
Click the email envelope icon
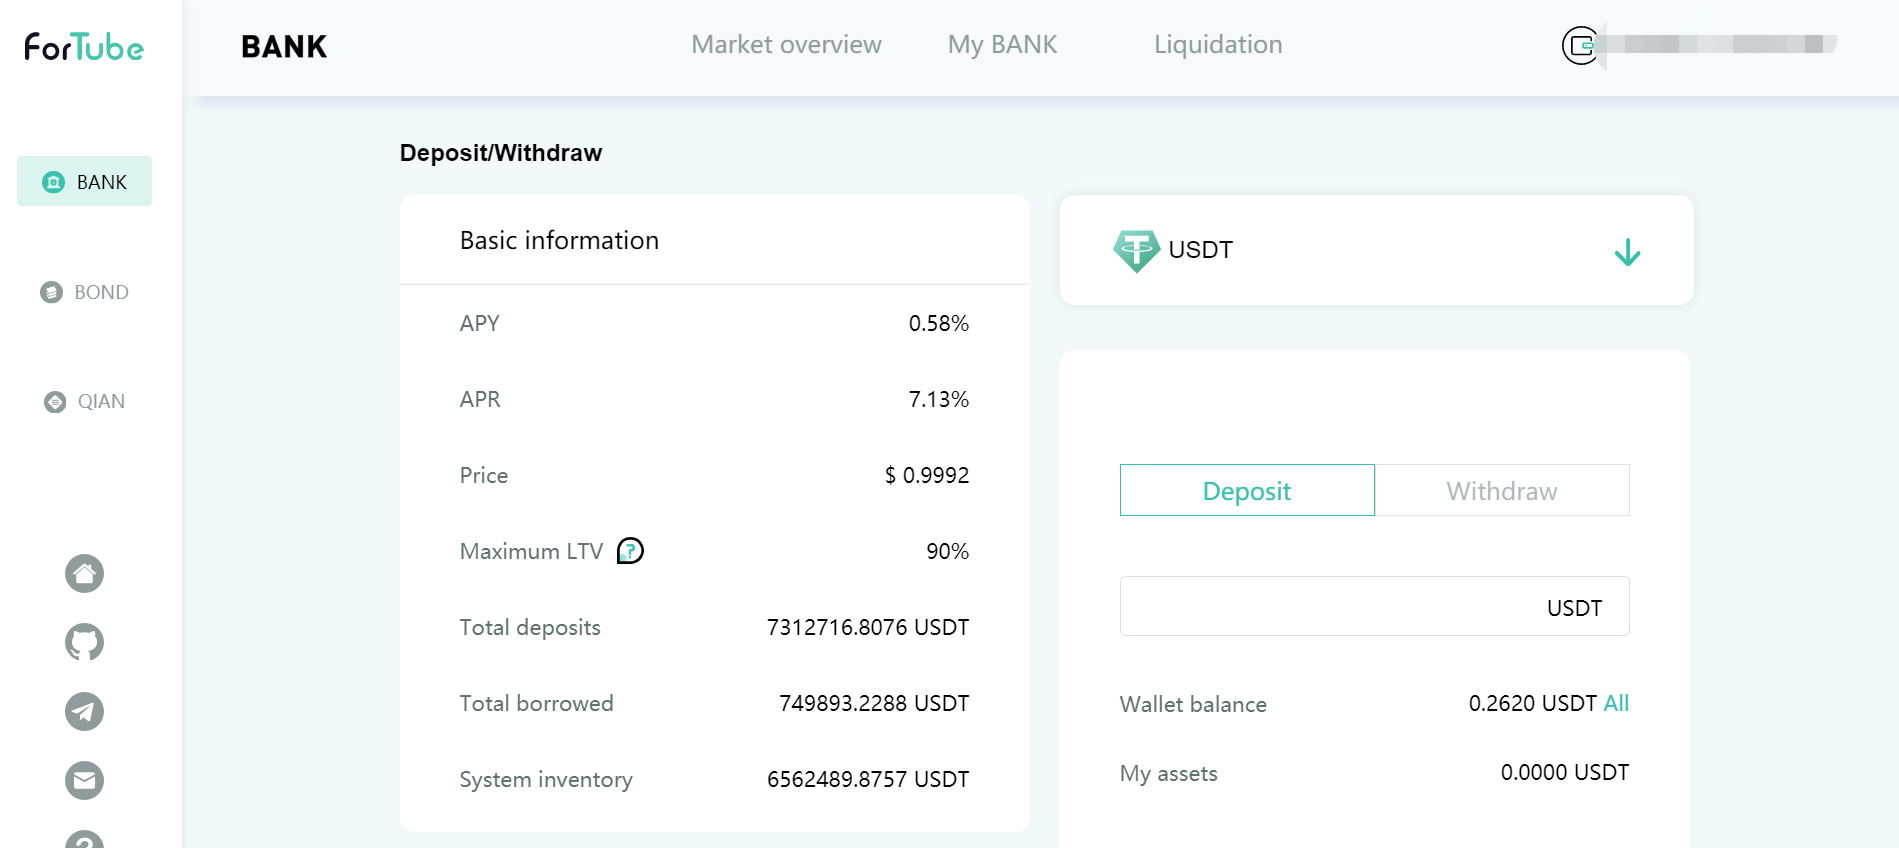click(84, 780)
